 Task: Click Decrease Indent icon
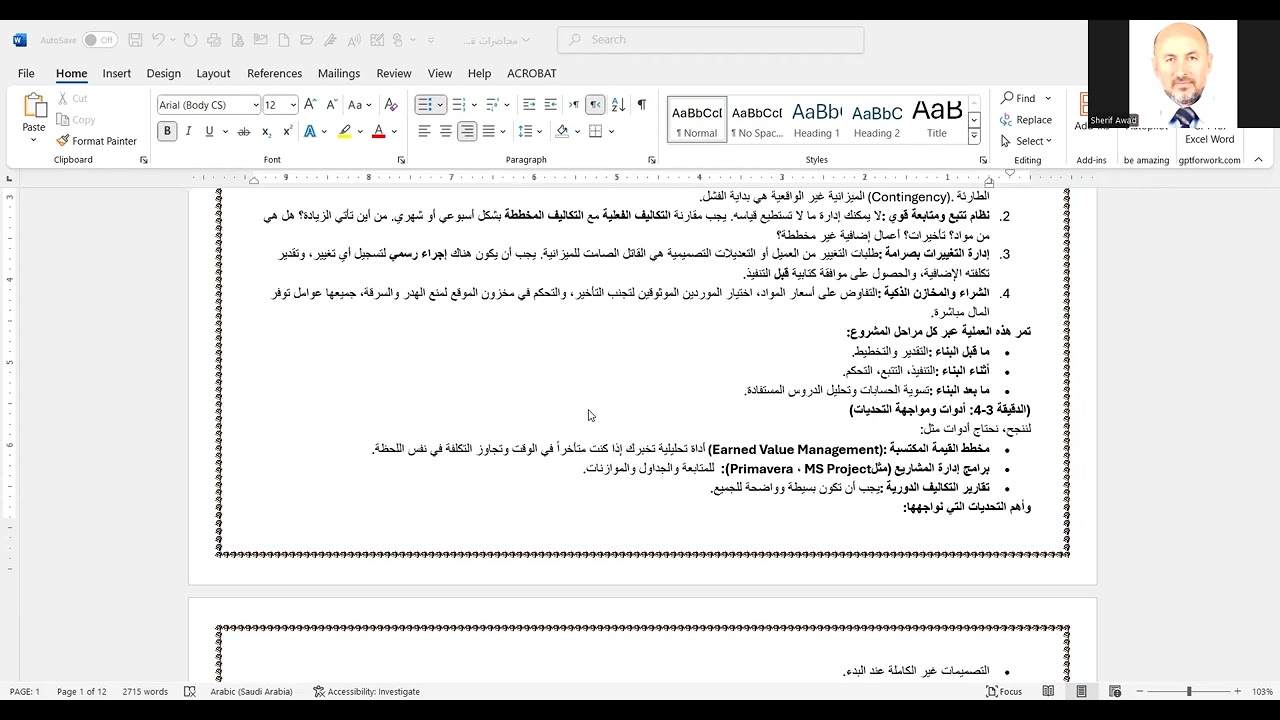[x=529, y=105]
